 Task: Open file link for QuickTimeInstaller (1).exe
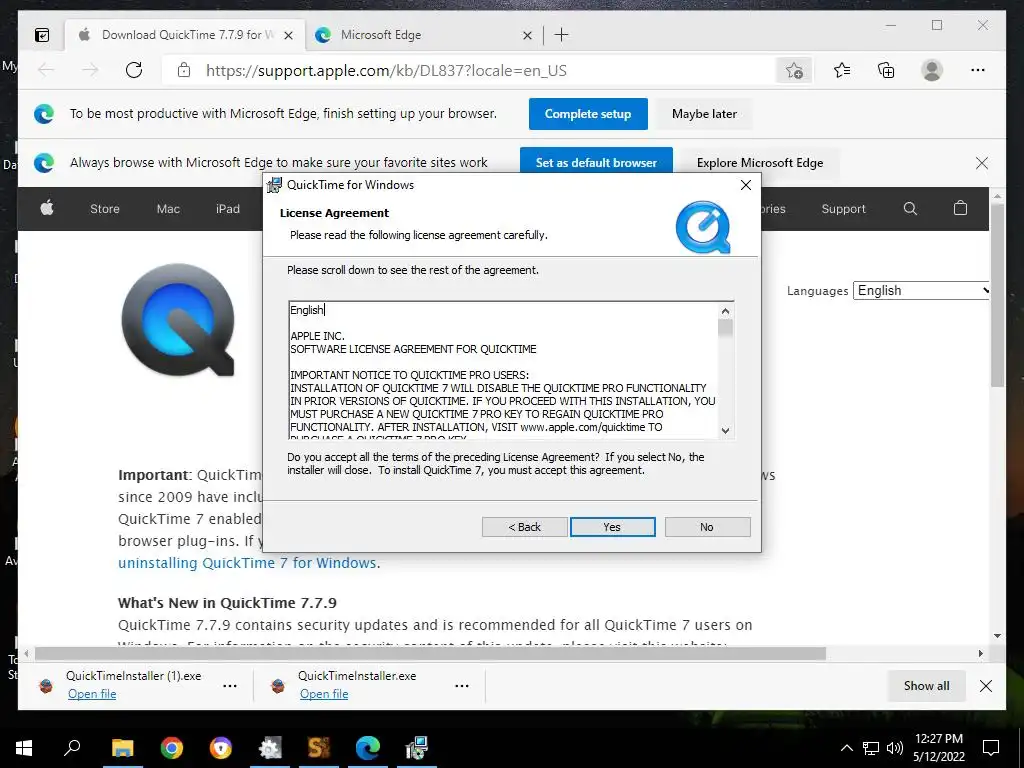tap(92, 694)
